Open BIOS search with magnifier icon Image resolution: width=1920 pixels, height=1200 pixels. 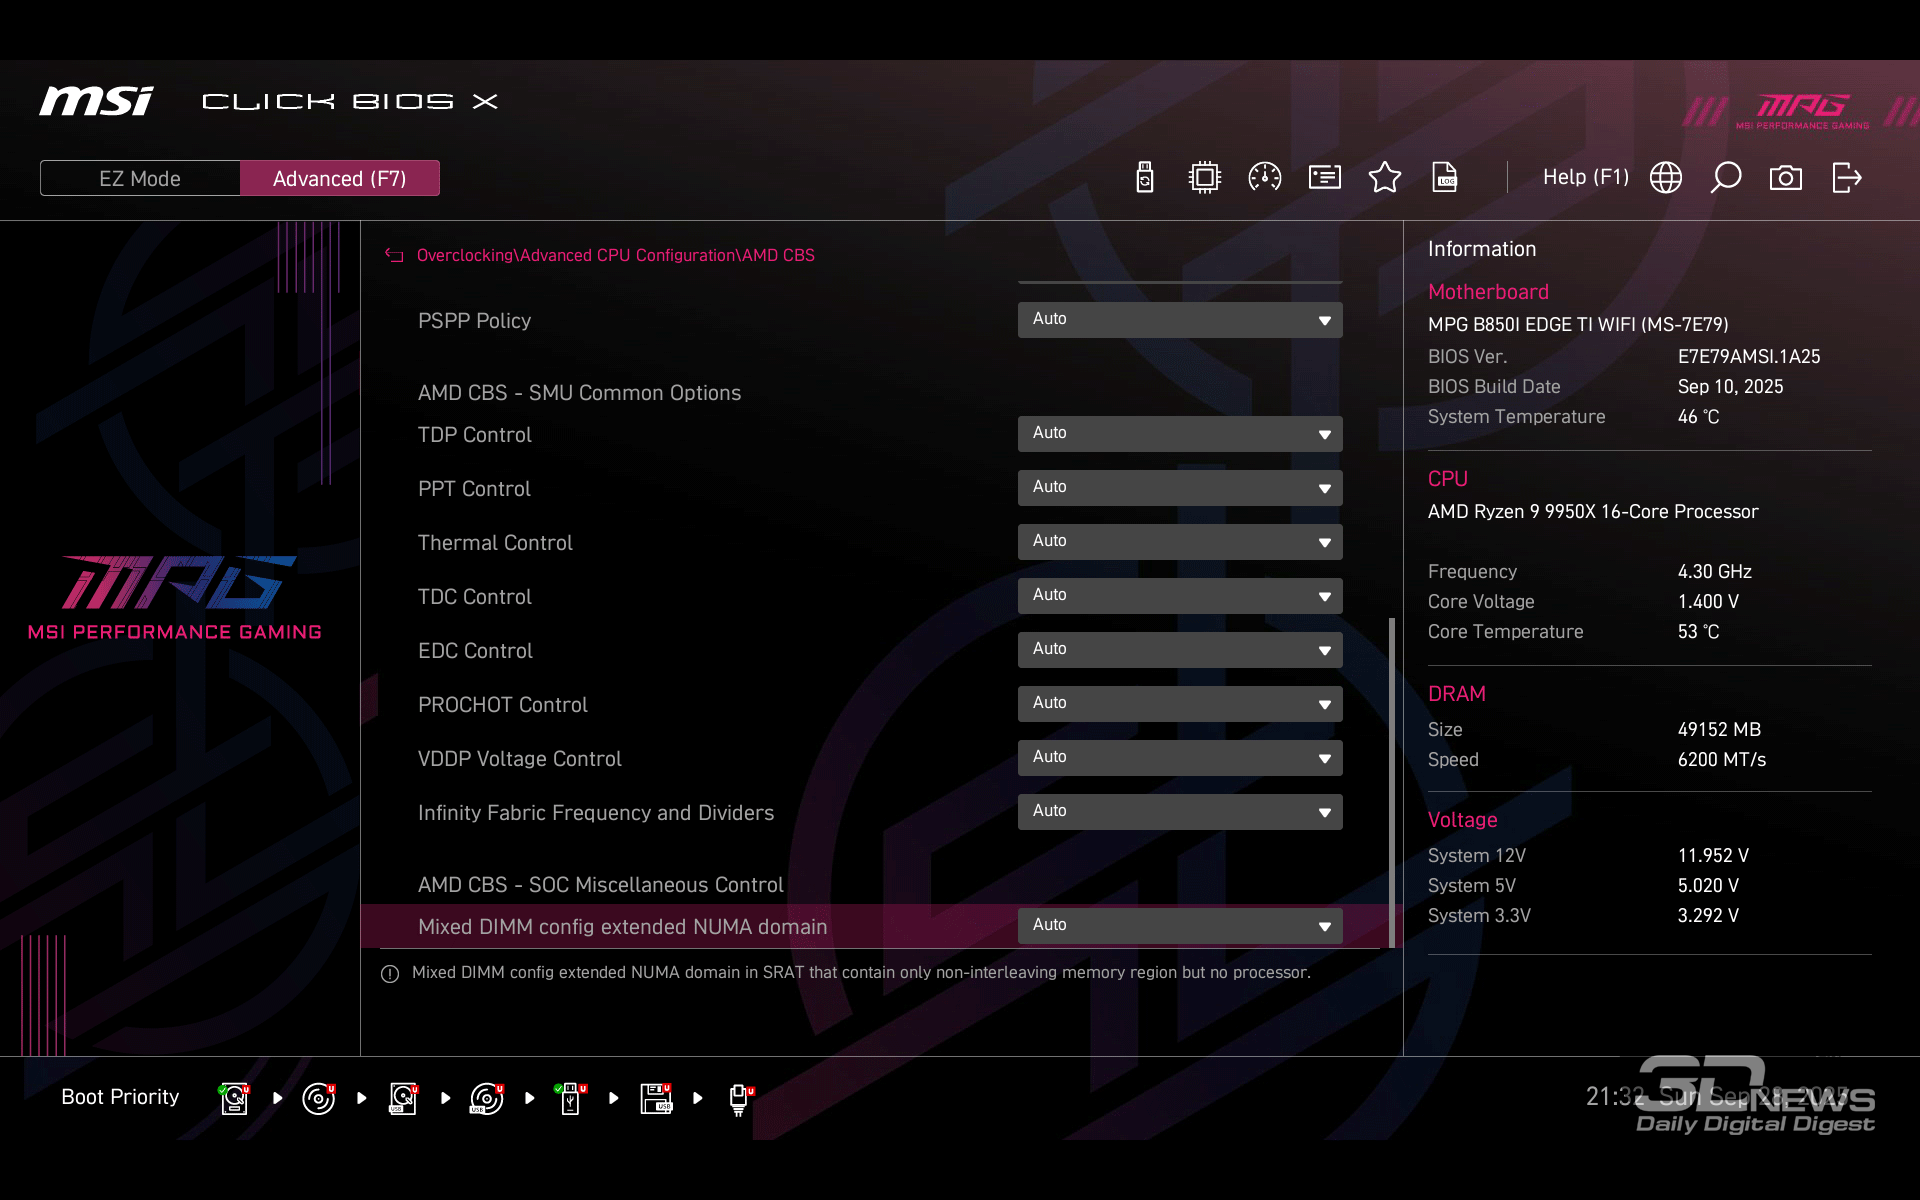coord(1726,178)
